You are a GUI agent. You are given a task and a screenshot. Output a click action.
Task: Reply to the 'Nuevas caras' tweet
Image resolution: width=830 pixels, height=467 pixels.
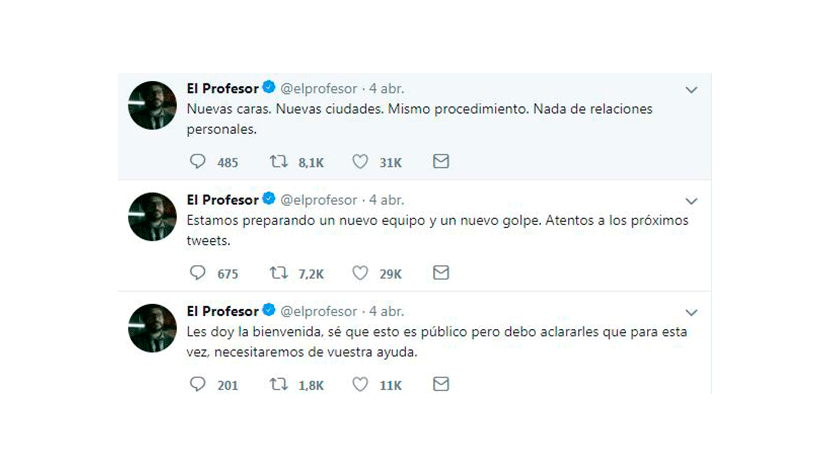(197, 161)
